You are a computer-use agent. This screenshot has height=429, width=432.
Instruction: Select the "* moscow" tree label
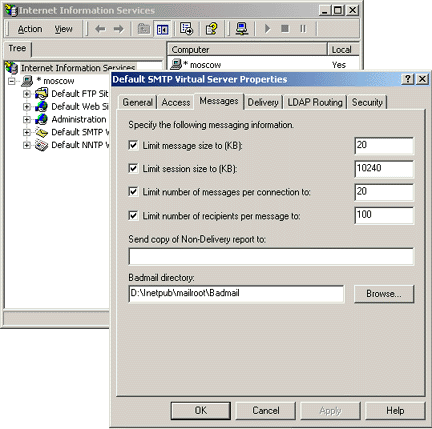55,81
